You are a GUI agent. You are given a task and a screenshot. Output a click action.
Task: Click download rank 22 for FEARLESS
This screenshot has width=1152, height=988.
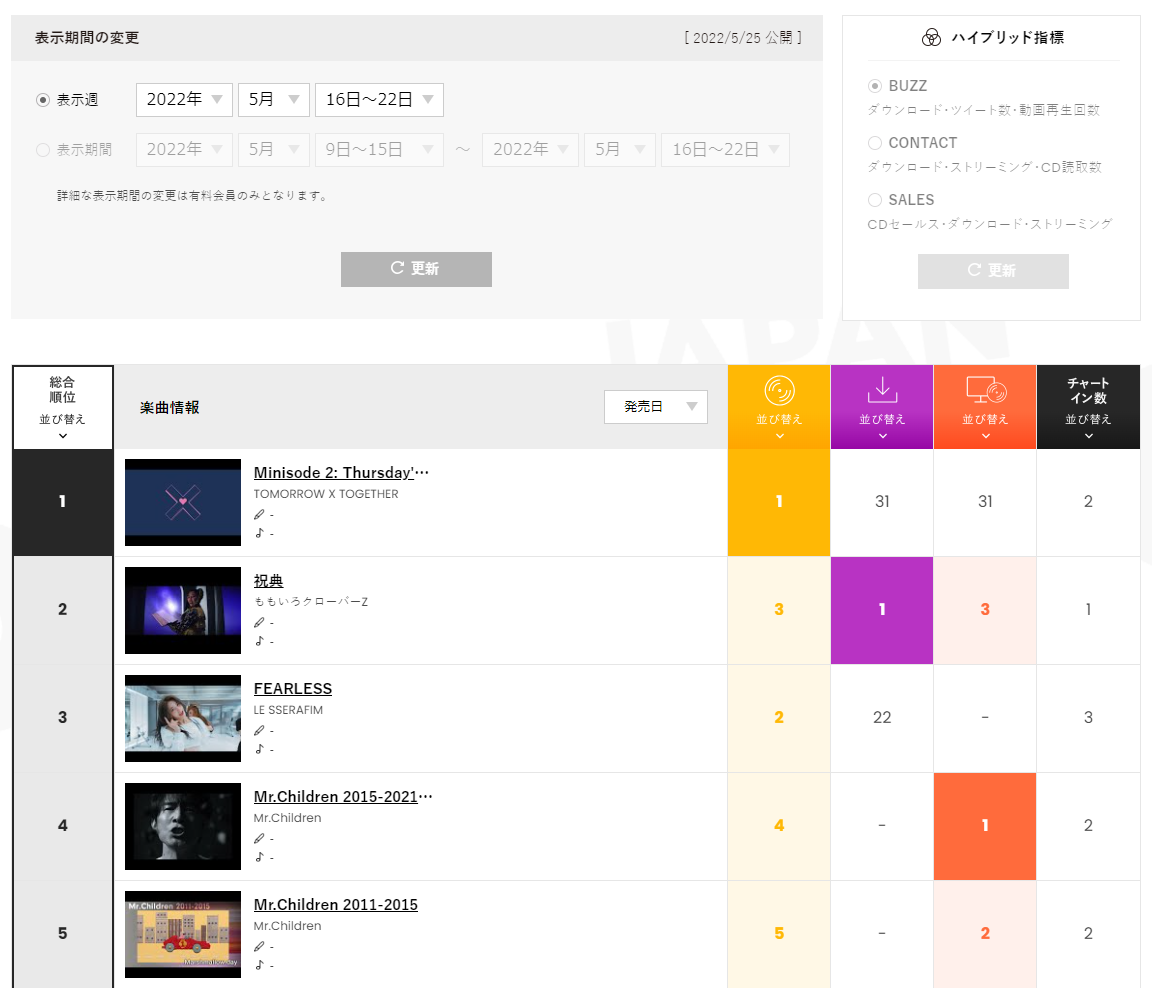click(882, 718)
